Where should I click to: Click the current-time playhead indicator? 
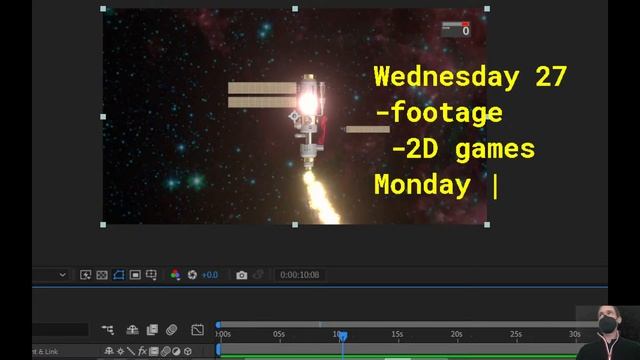[x=343, y=336]
